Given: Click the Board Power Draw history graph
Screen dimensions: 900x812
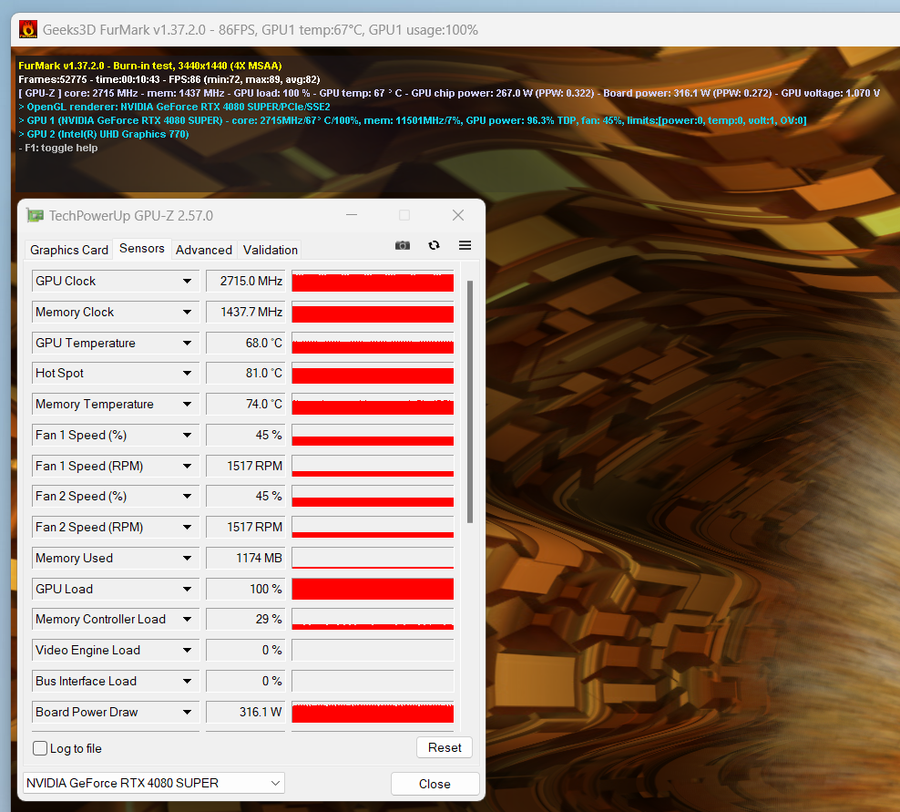Looking at the screenshot, I should click(x=373, y=712).
